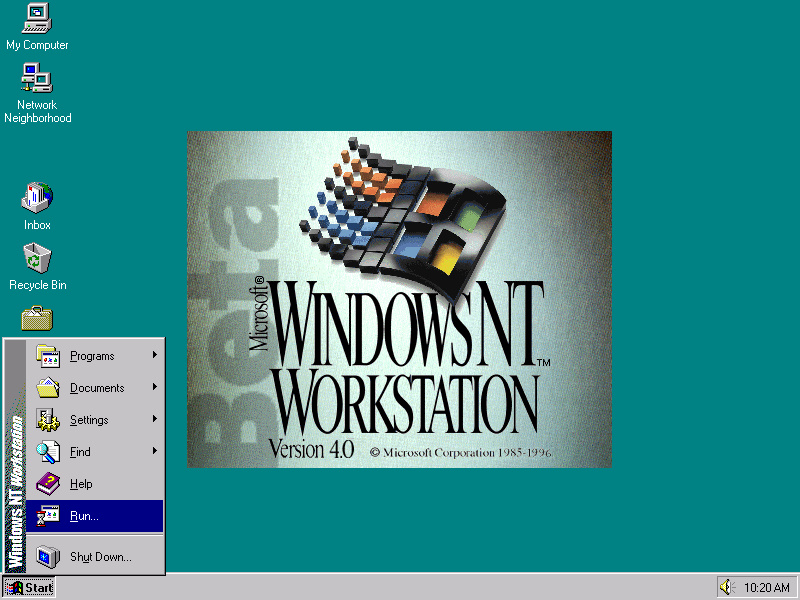Expand the Settings submenu arrow

click(156, 419)
